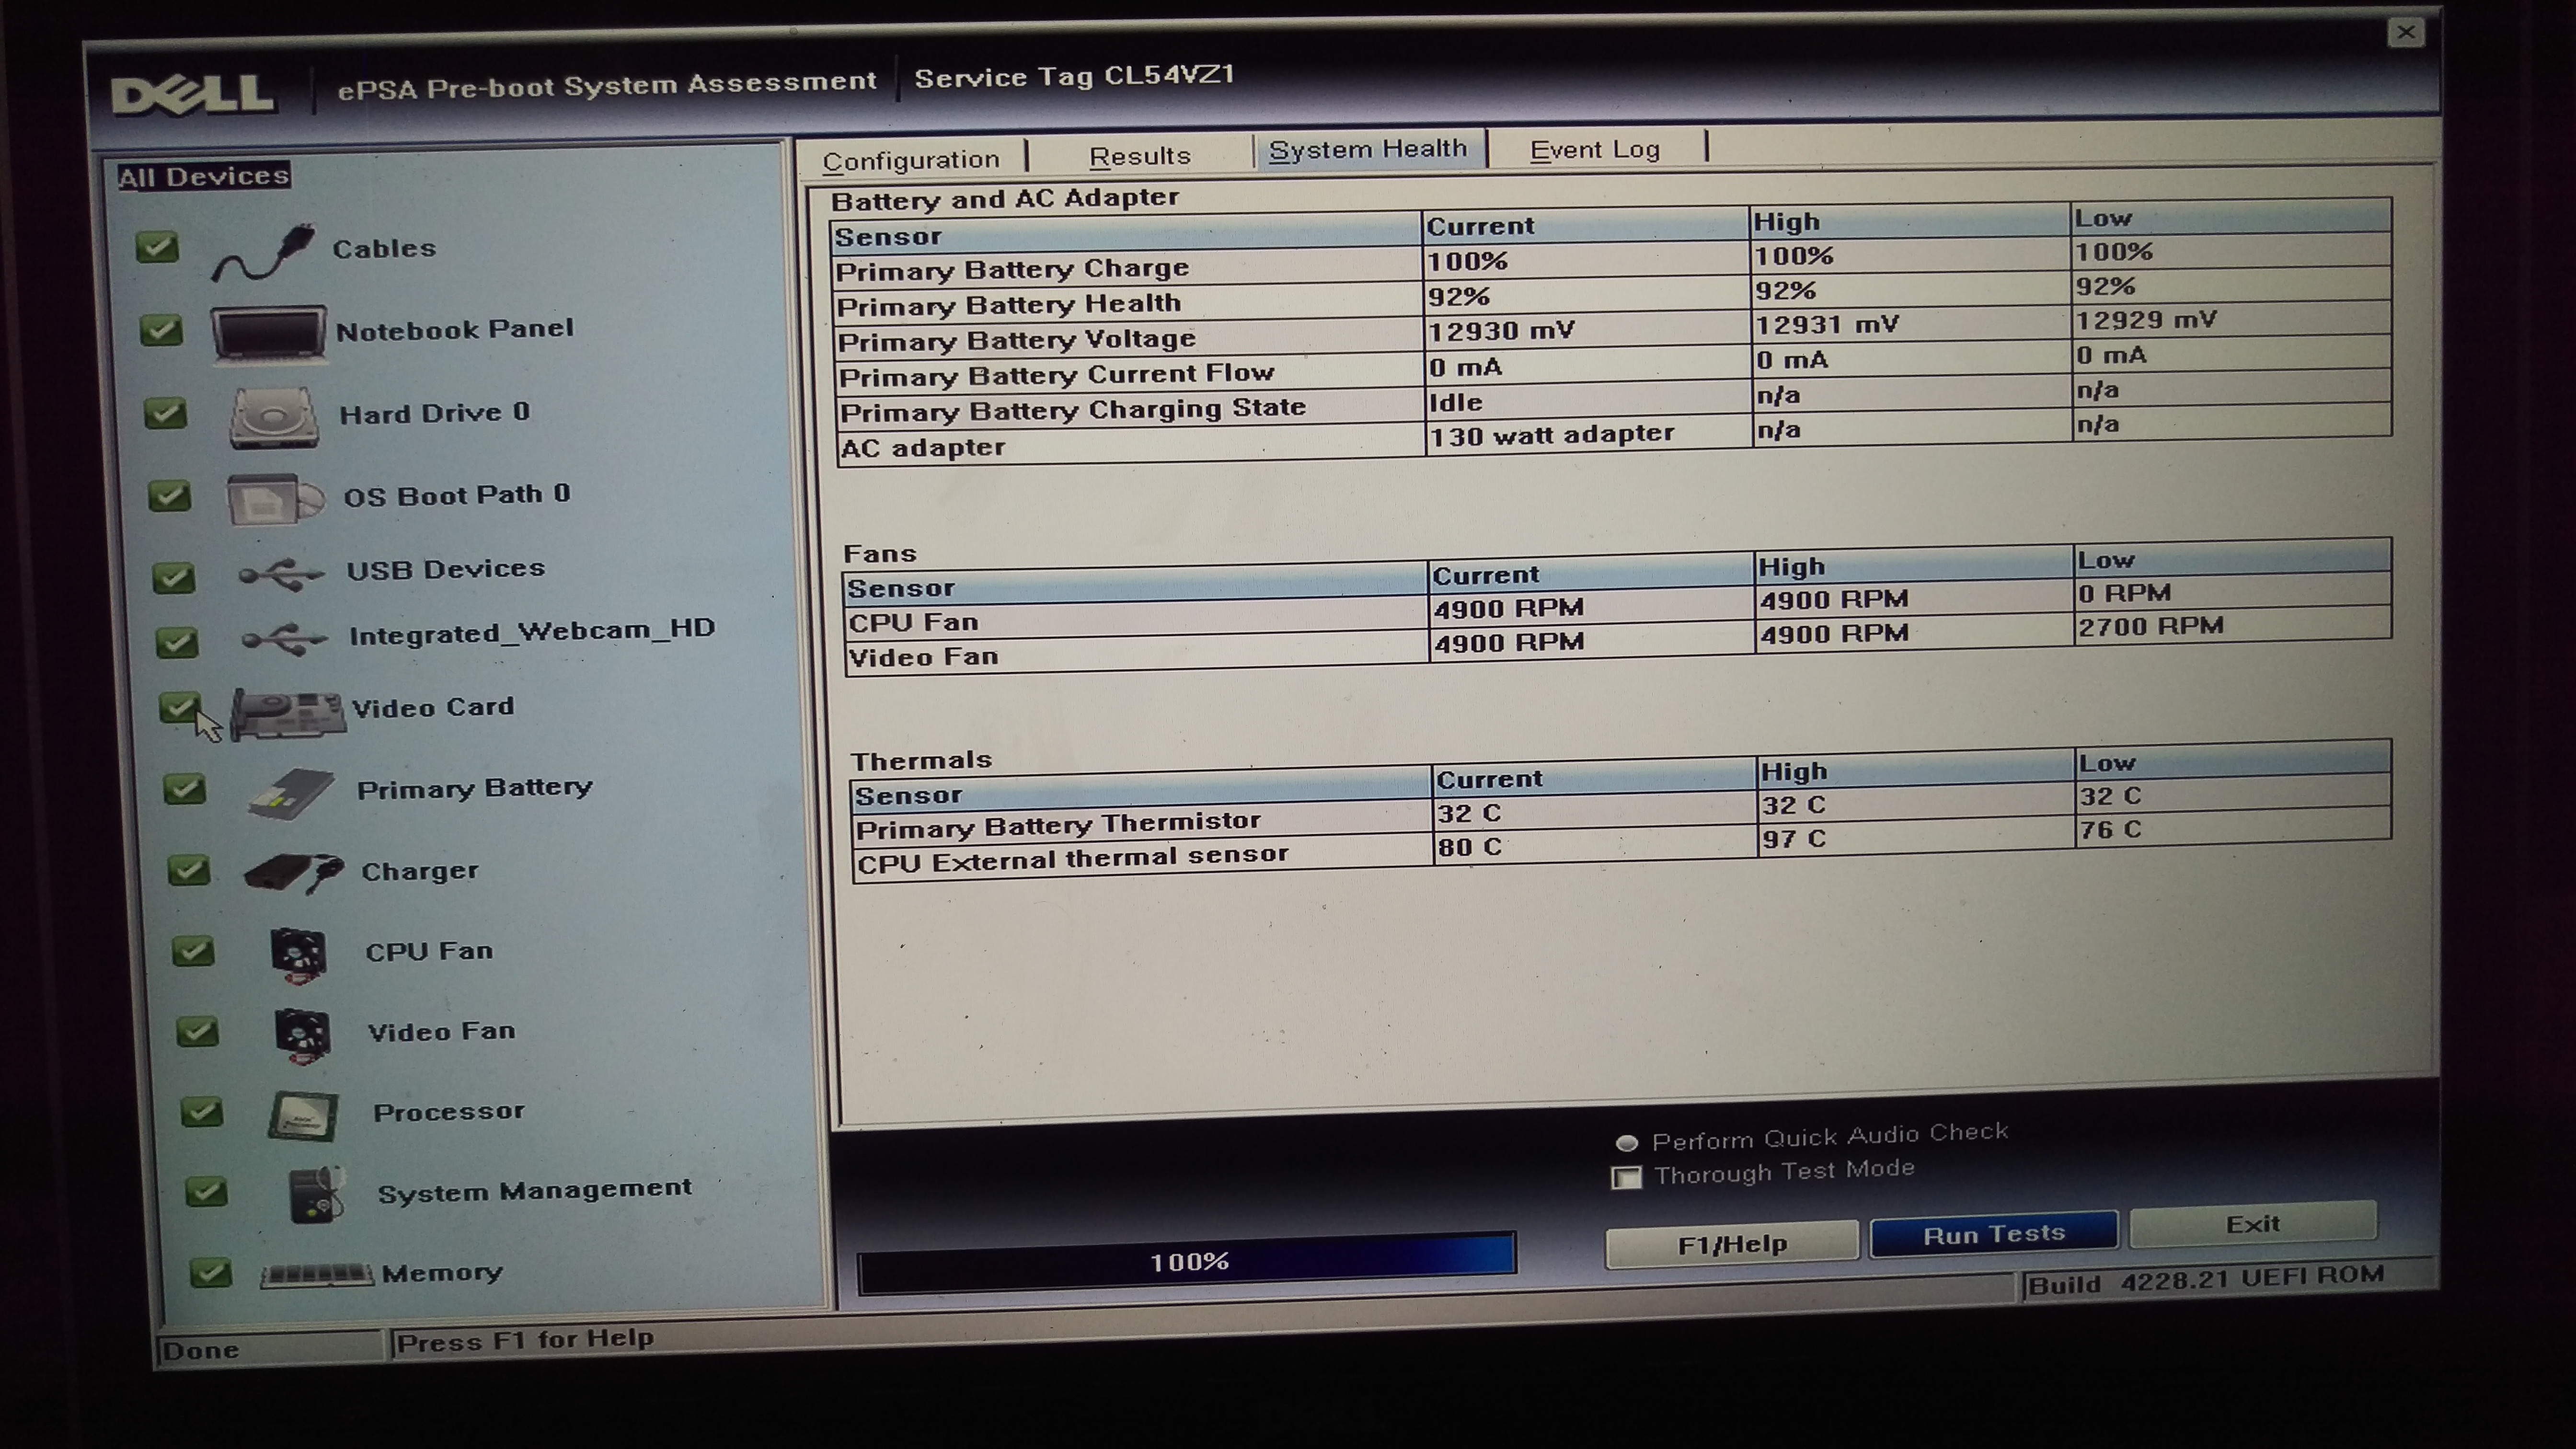This screenshot has height=1449, width=2576.
Task: Toggle the OS Boot Path 0 checkbox
Action: (x=169, y=495)
